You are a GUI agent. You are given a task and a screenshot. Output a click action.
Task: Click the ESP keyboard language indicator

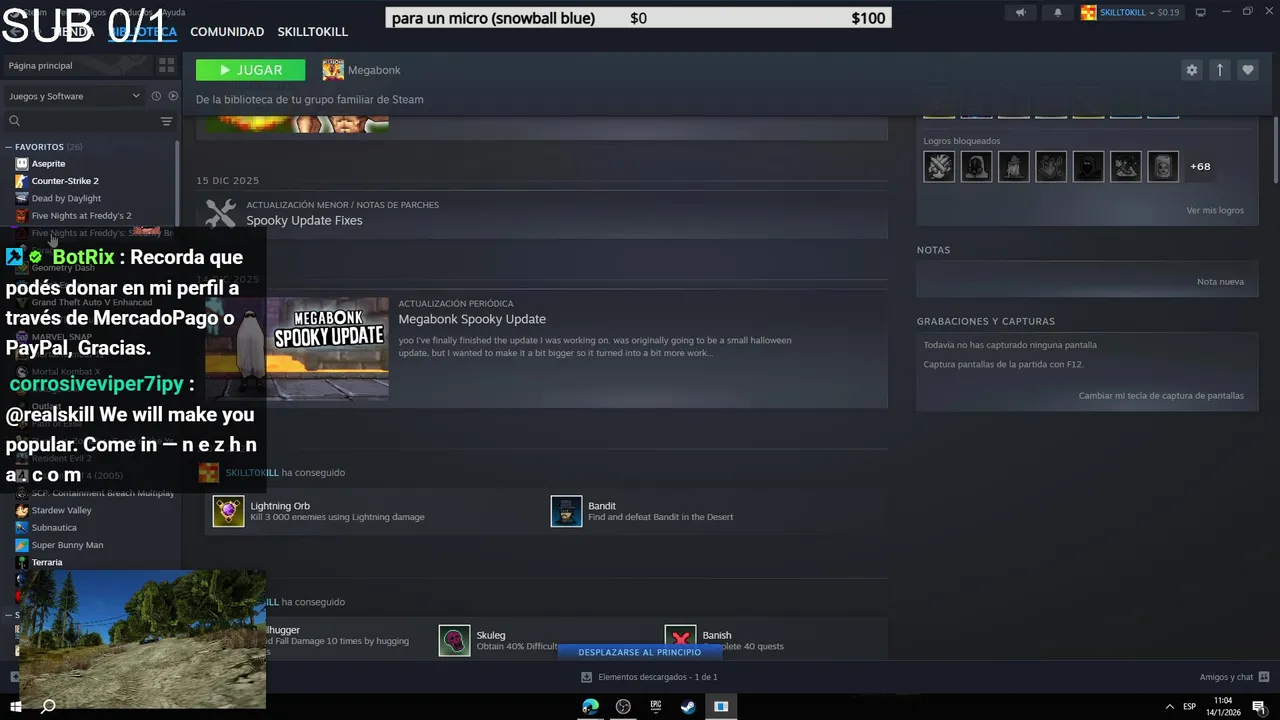1190,706
